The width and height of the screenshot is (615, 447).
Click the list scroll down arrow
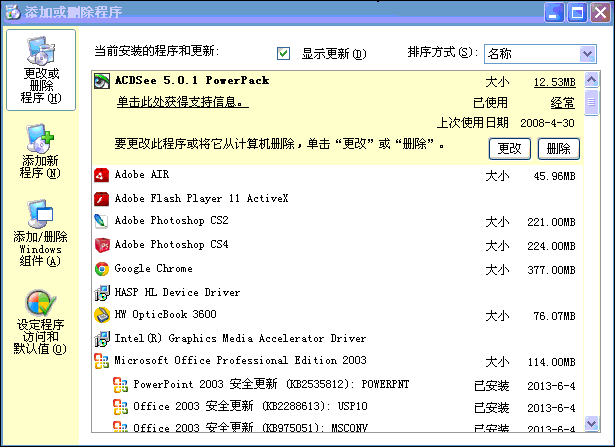pyautogui.click(x=591, y=423)
